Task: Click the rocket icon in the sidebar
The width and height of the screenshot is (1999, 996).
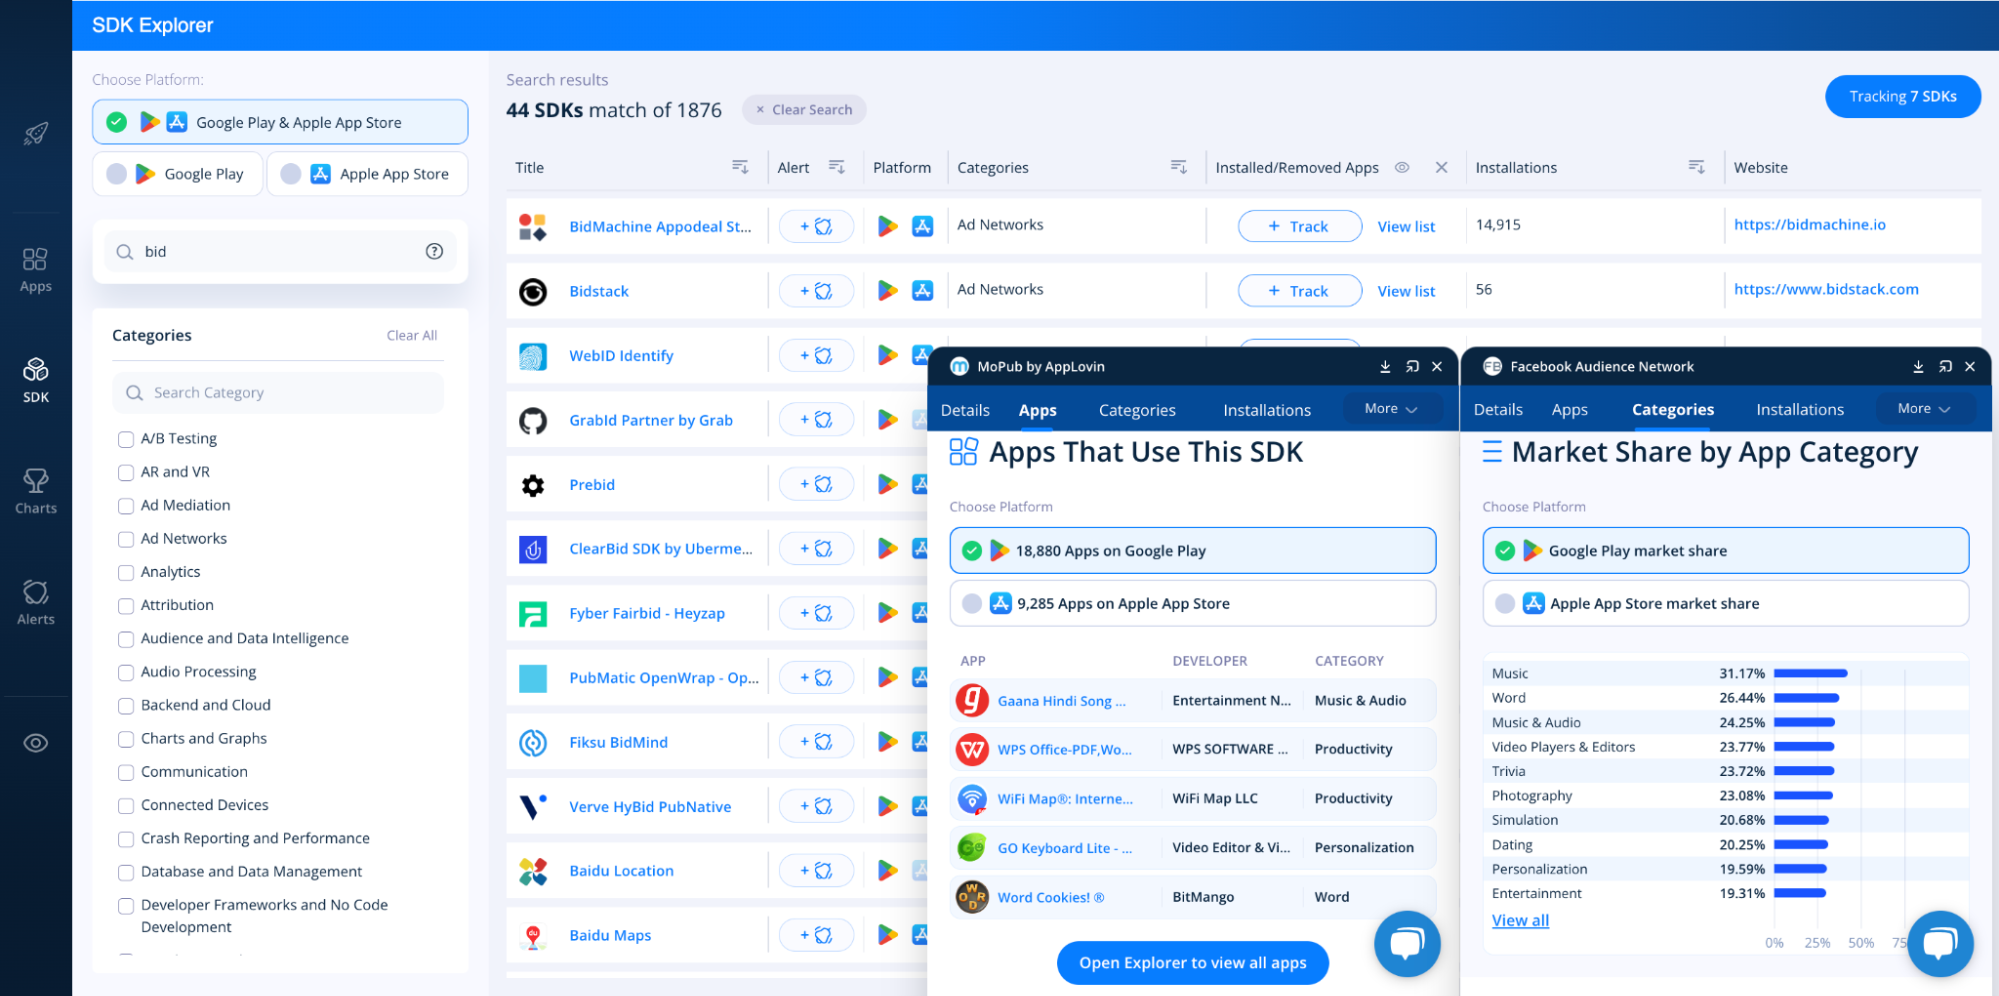Action: [x=36, y=133]
